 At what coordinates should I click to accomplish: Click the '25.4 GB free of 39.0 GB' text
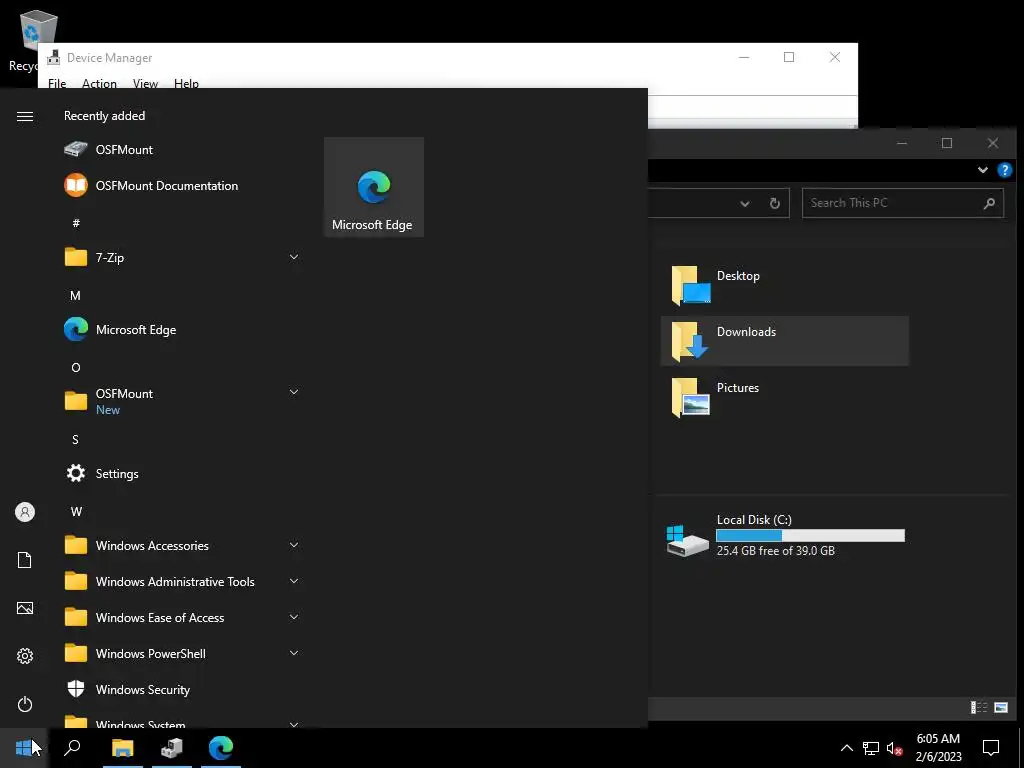pos(776,551)
